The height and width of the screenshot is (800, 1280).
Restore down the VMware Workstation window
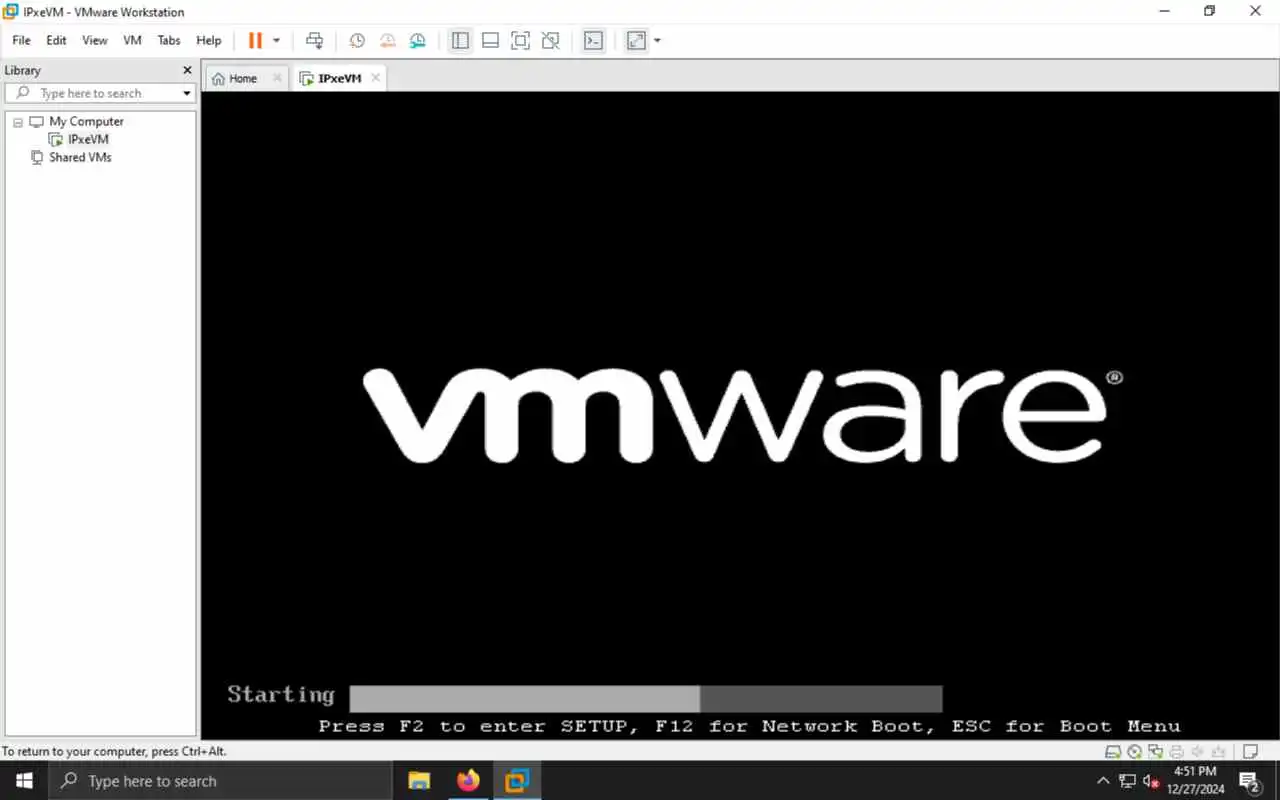coord(1209,11)
